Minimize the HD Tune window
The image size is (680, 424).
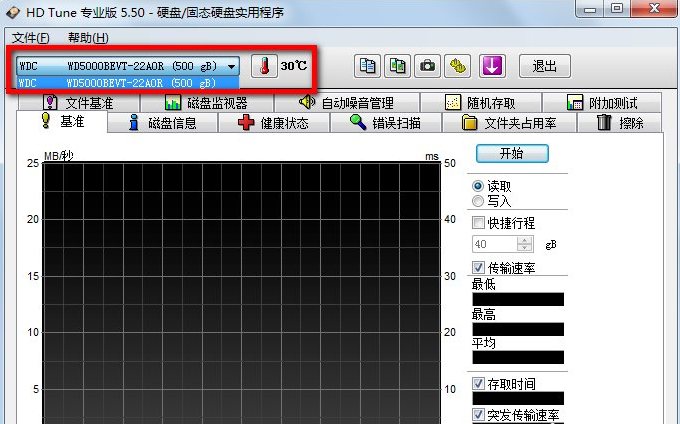pos(591,9)
